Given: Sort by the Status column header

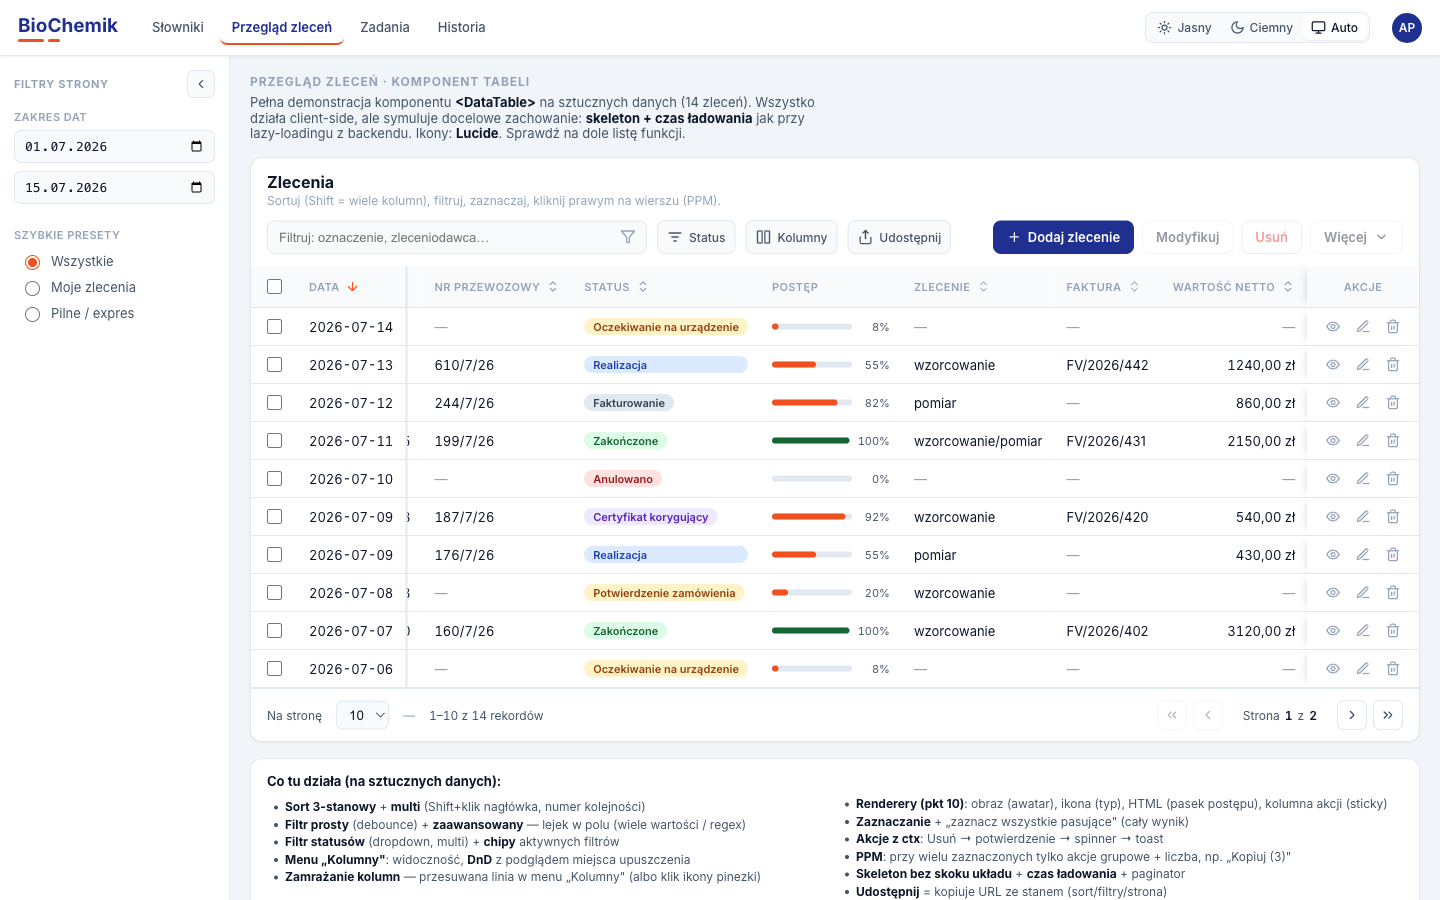Looking at the screenshot, I should 616,287.
